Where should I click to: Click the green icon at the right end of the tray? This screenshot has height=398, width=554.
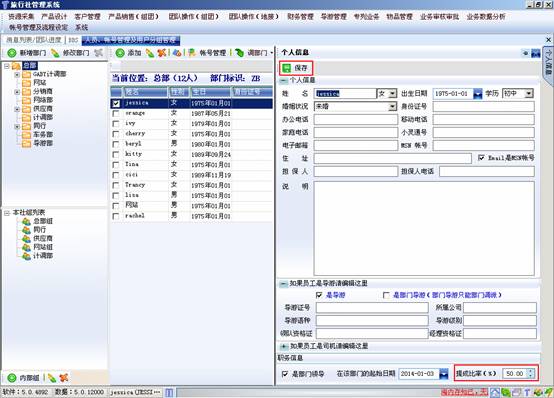tap(549, 392)
